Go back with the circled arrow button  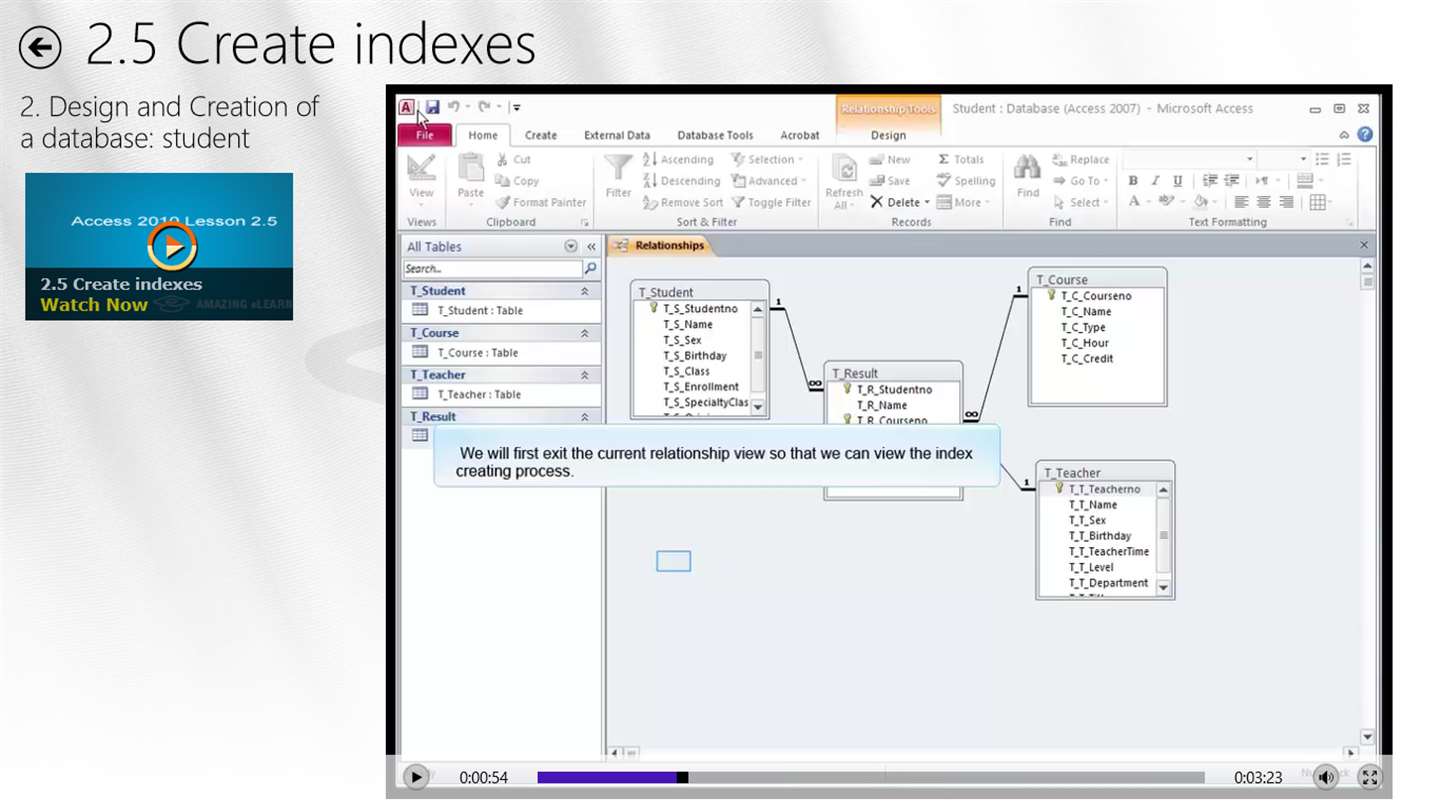pyautogui.click(x=40, y=46)
